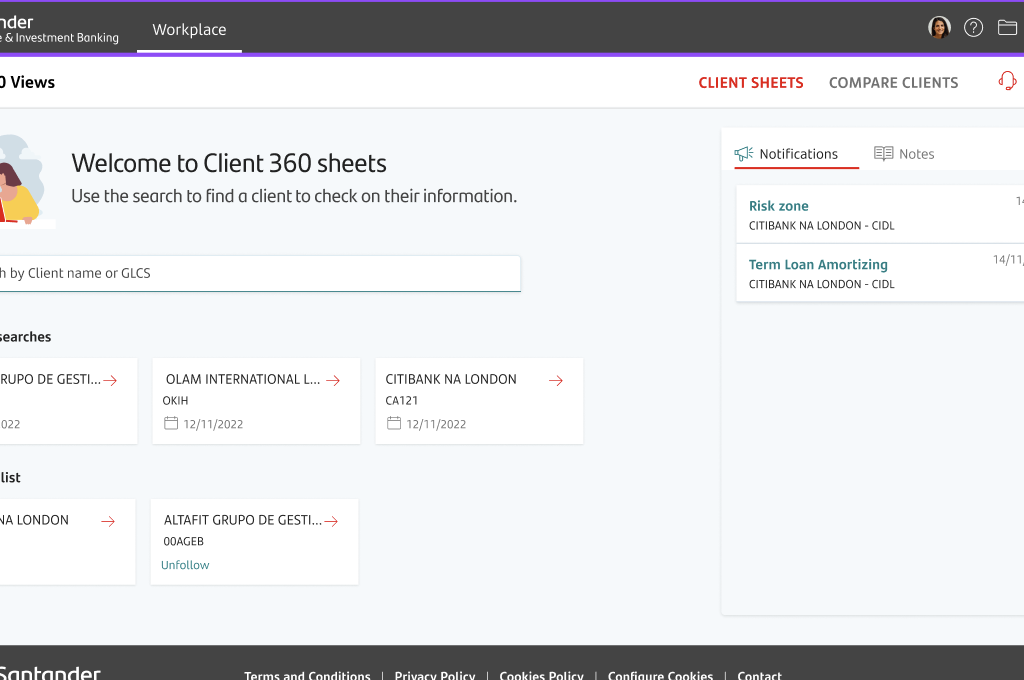The height and width of the screenshot is (680, 1024).
Task: Switch to the Workplace tab
Action: tap(189, 29)
